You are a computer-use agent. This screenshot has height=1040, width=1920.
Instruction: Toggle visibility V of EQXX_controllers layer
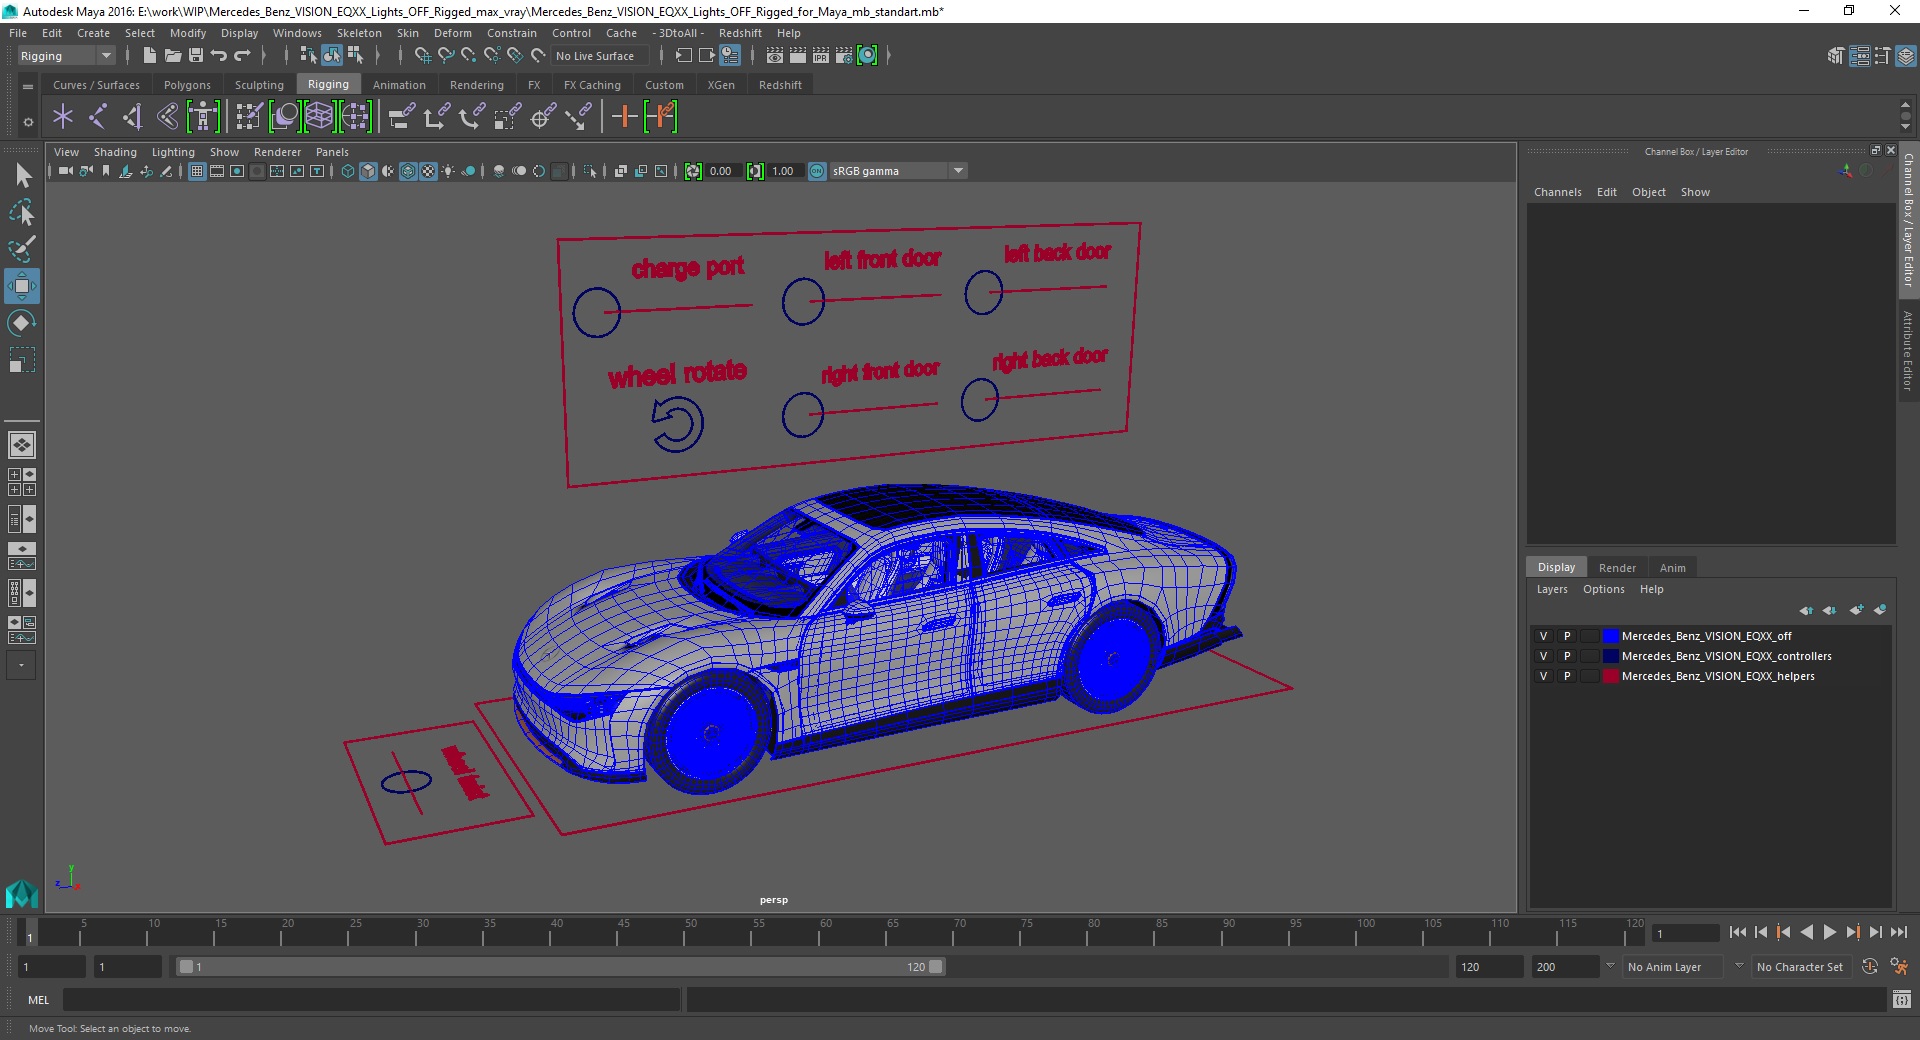point(1543,656)
